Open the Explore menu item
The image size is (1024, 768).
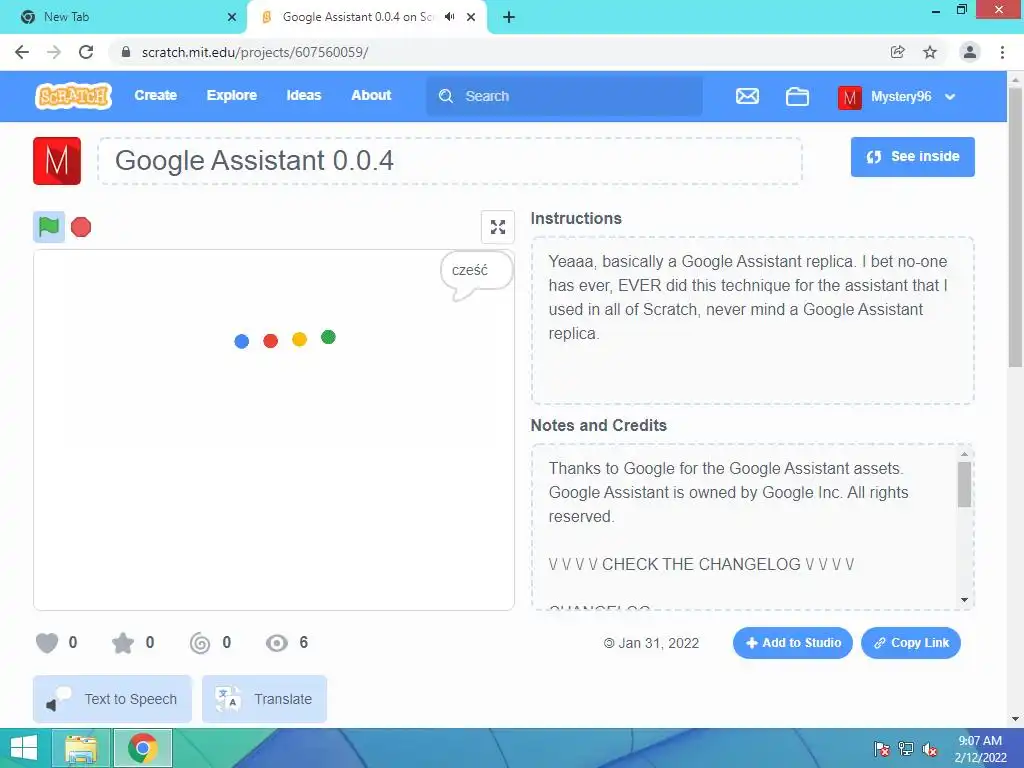[x=232, y=95]
